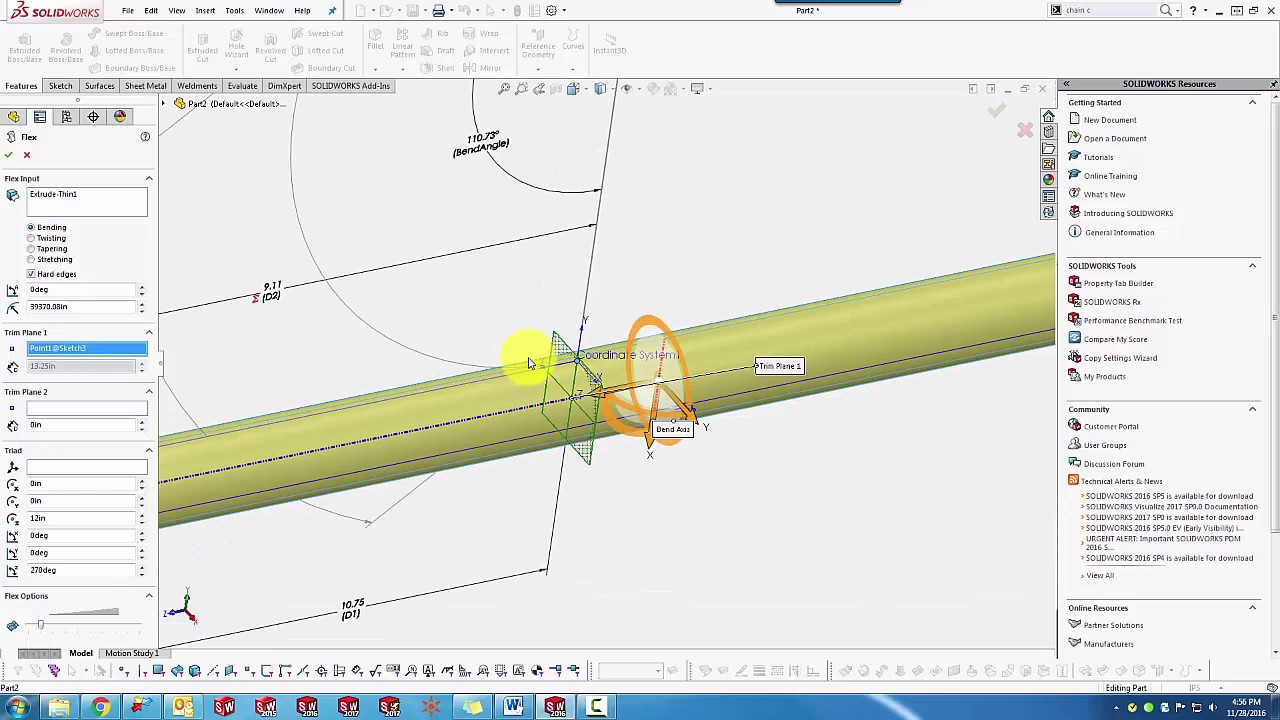Collapse the Online Resources group
This screenshot has height=720, width=1280.
point(1252,608)
